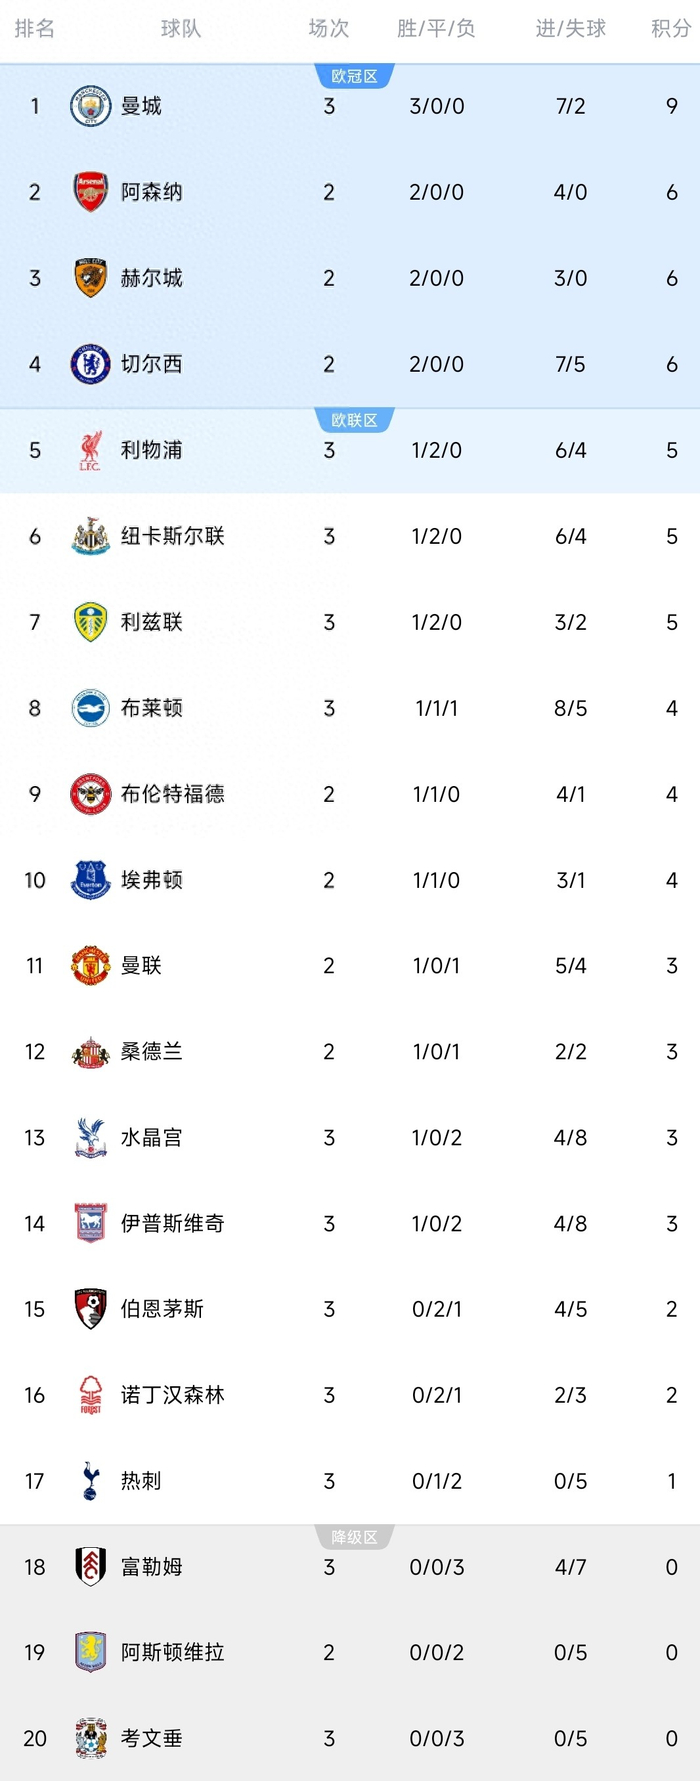Tap the Tottenham cockerel crest
This screenshot has height=1781, width=700.
[90, 1481]
